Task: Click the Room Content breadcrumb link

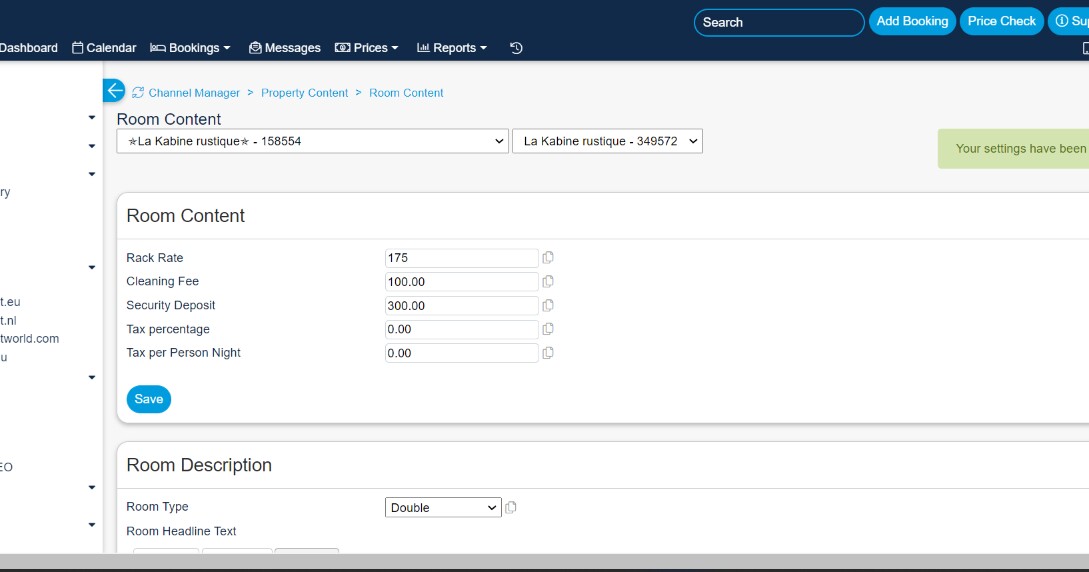Action: tap(406, 93)
